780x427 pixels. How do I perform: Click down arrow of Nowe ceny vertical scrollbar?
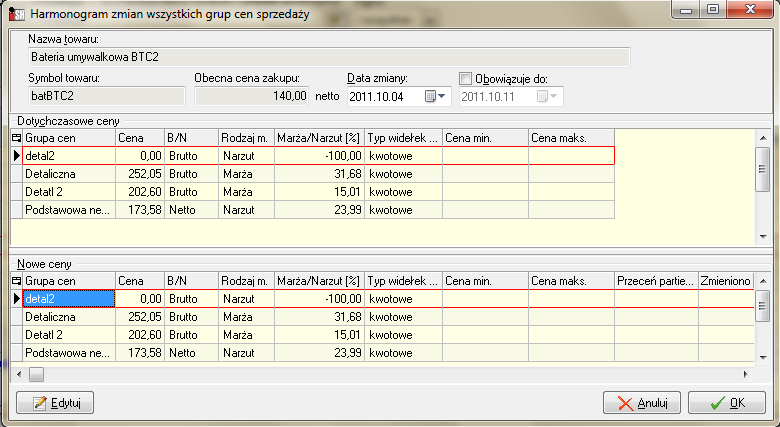[x=763, y=357]
